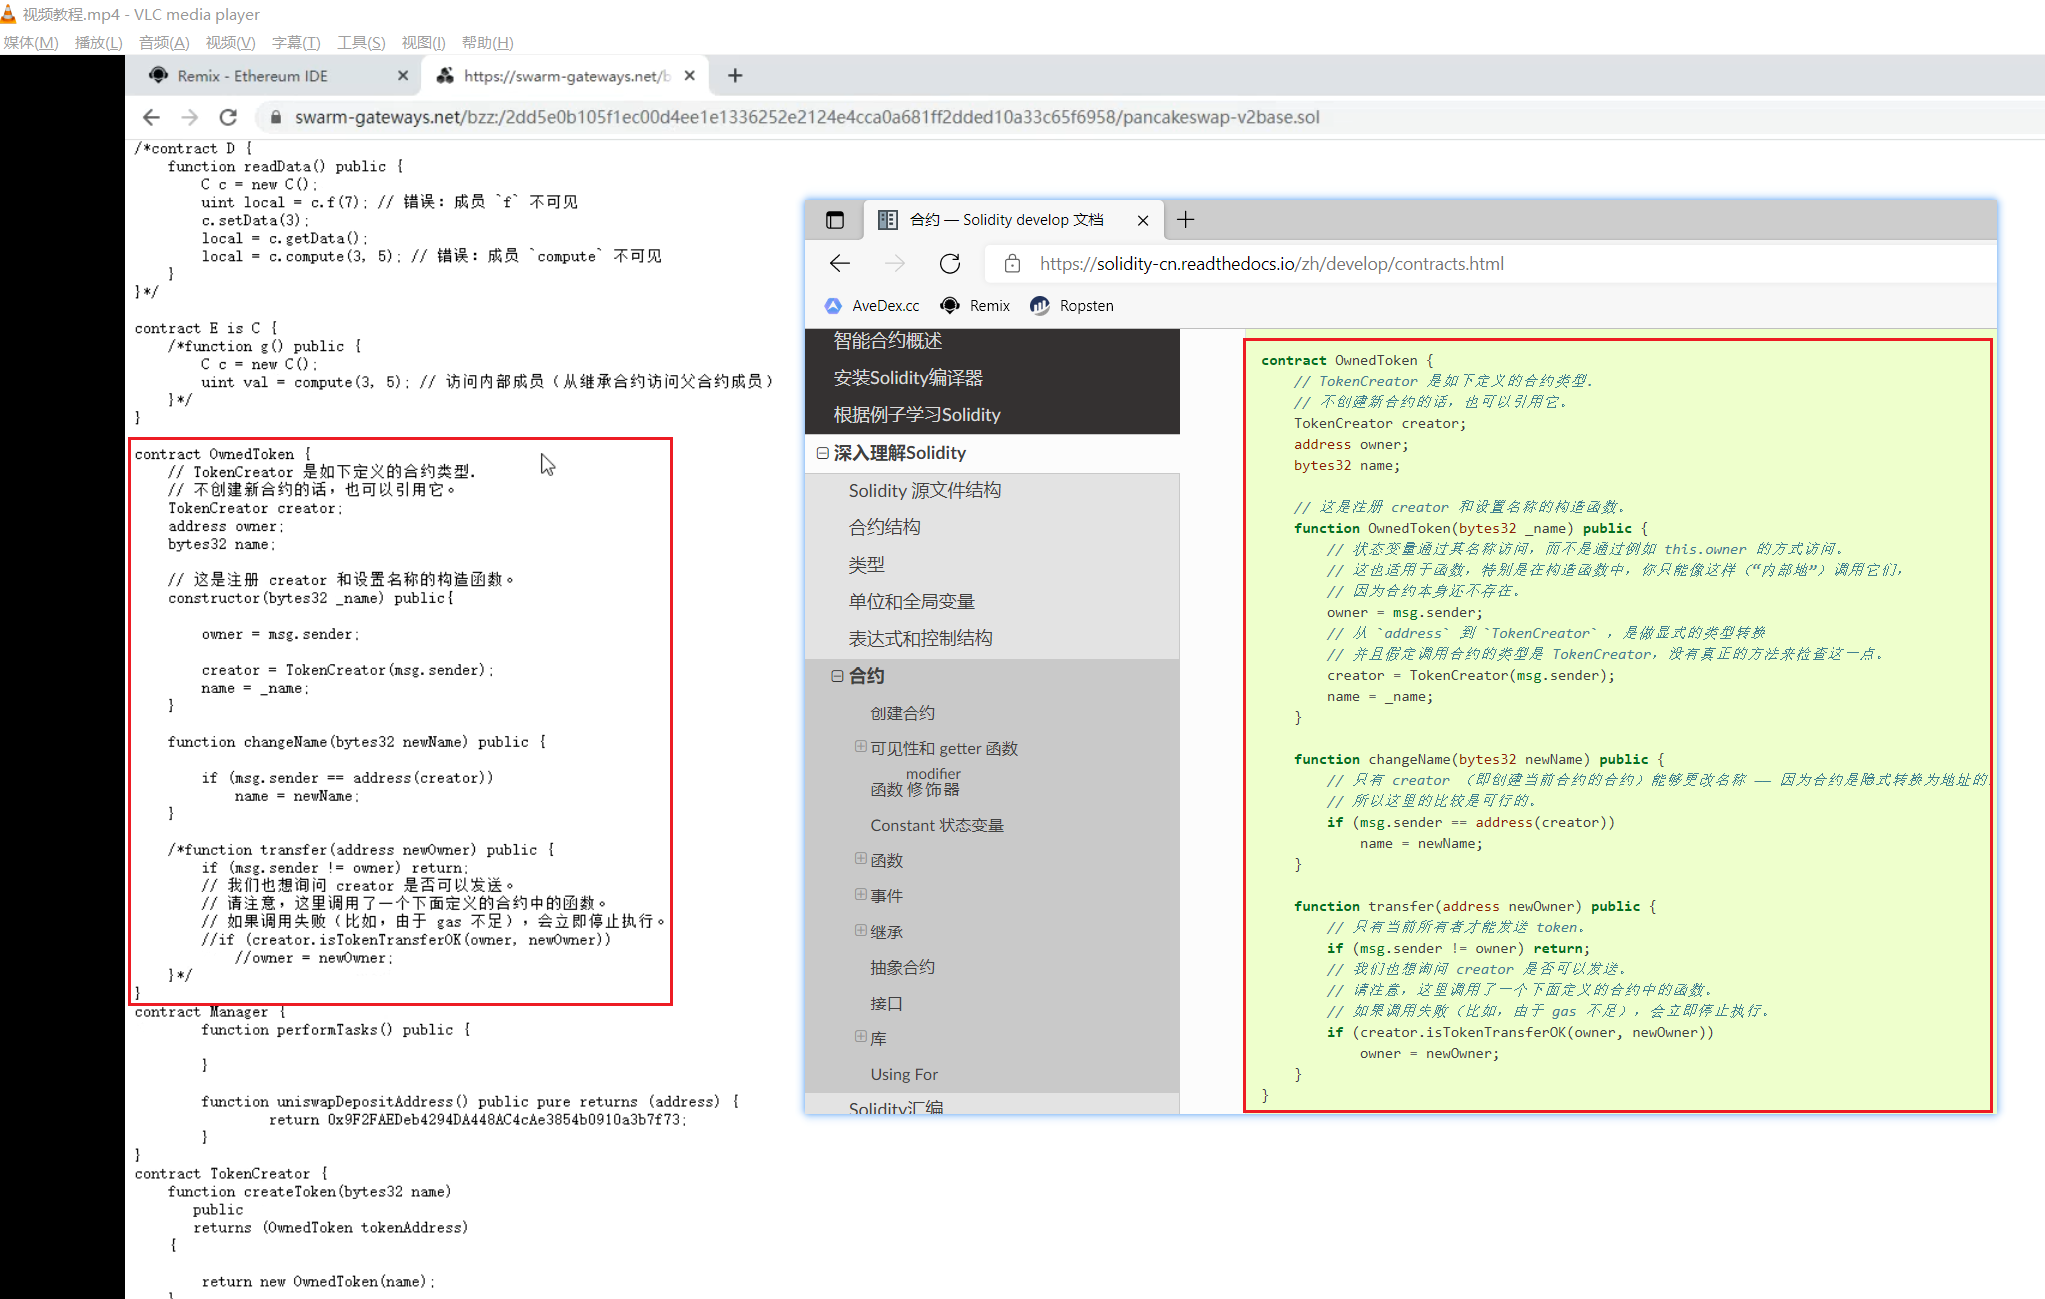Expand 可见性和 getter 函数 node

point(860,746)
